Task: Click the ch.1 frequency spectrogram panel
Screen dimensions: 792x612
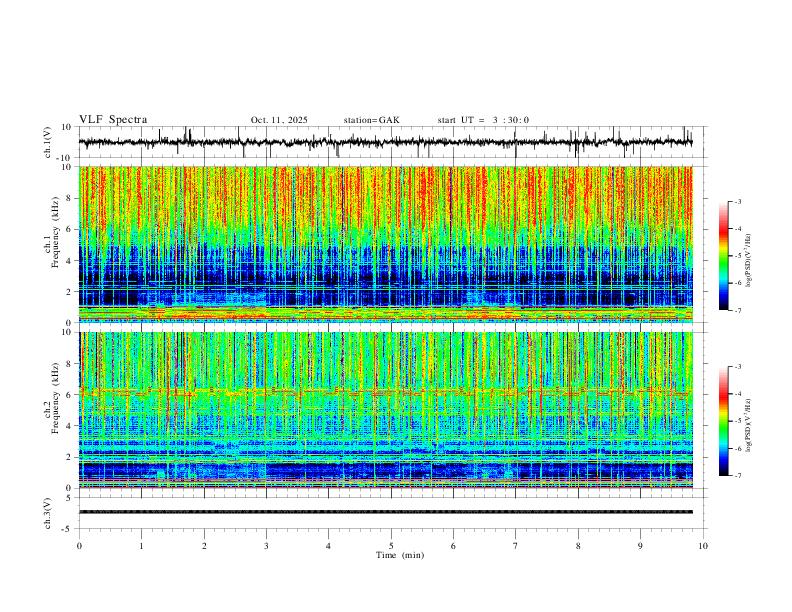Action: click(385, 244)
